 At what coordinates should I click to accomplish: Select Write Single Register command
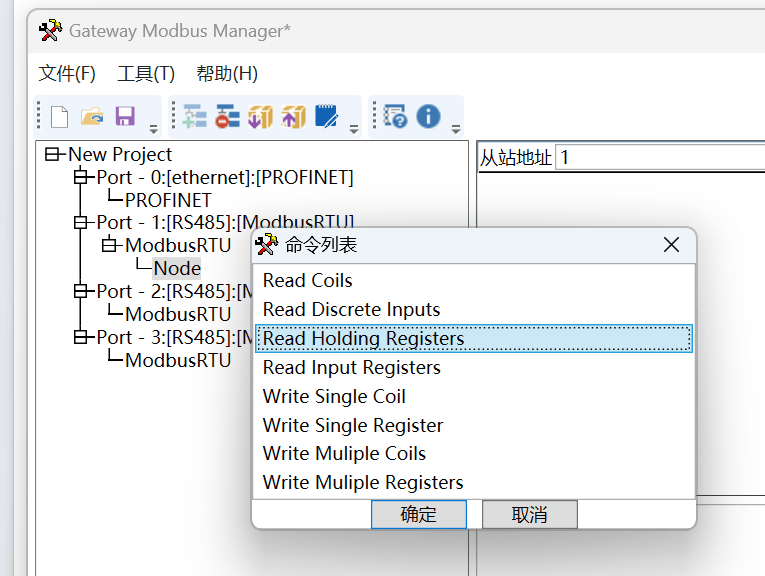tap(474, 425)
